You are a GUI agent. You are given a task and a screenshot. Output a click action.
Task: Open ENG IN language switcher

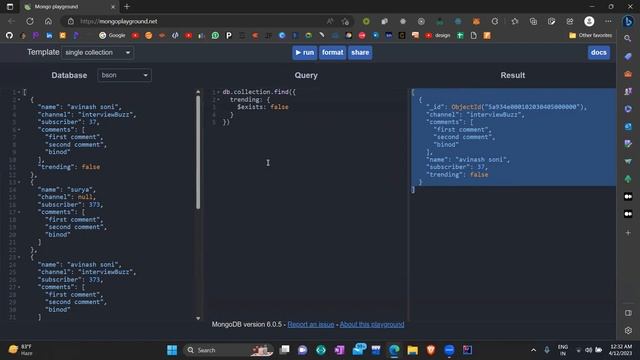click(563, 350)
